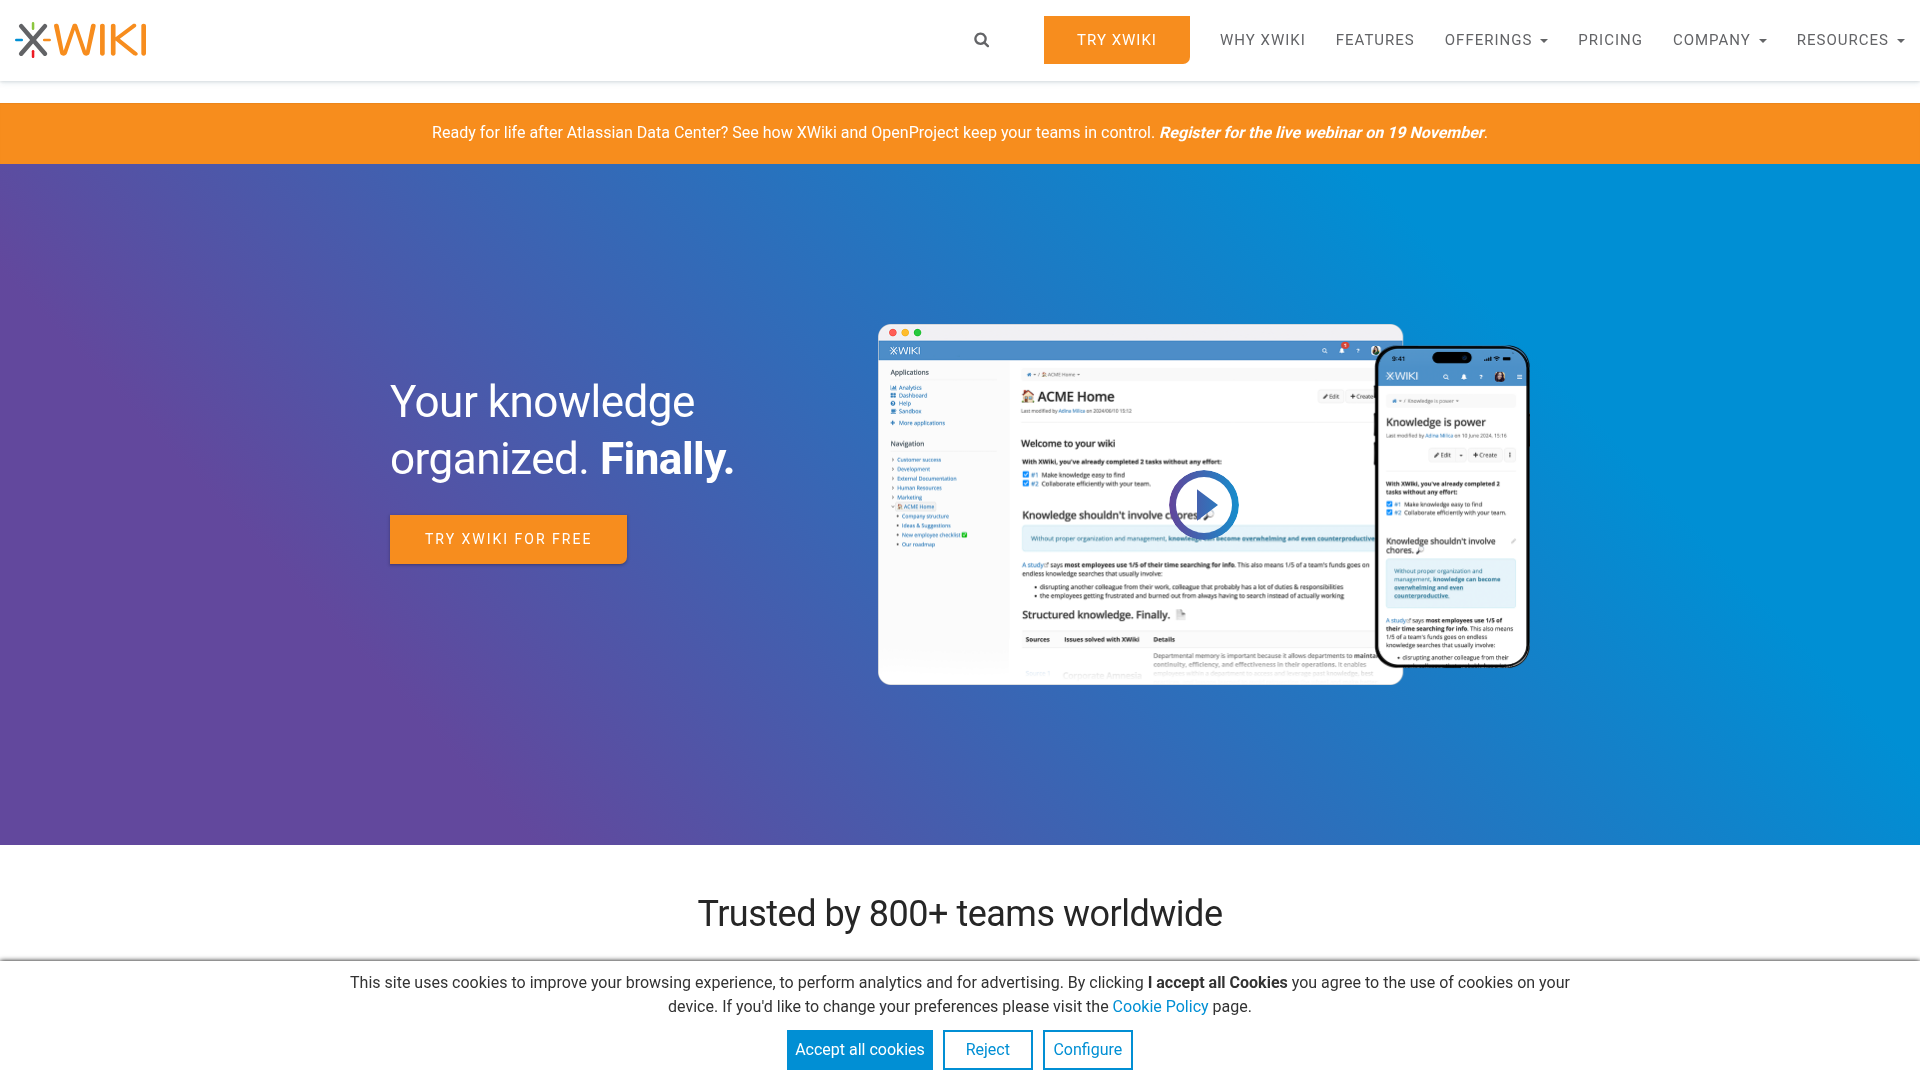
Task: Open the Cookie Policy link
Action: [x=1160, y=1006]
